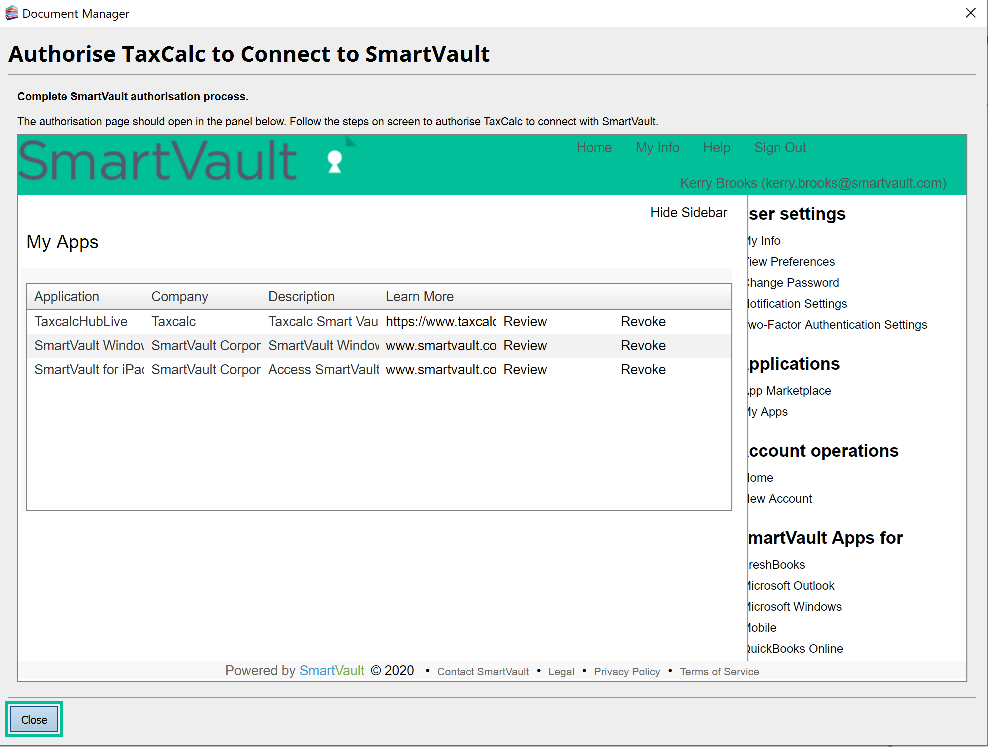Select the Taxcalc company cell

pyautogui.click(x=173, y=321)
